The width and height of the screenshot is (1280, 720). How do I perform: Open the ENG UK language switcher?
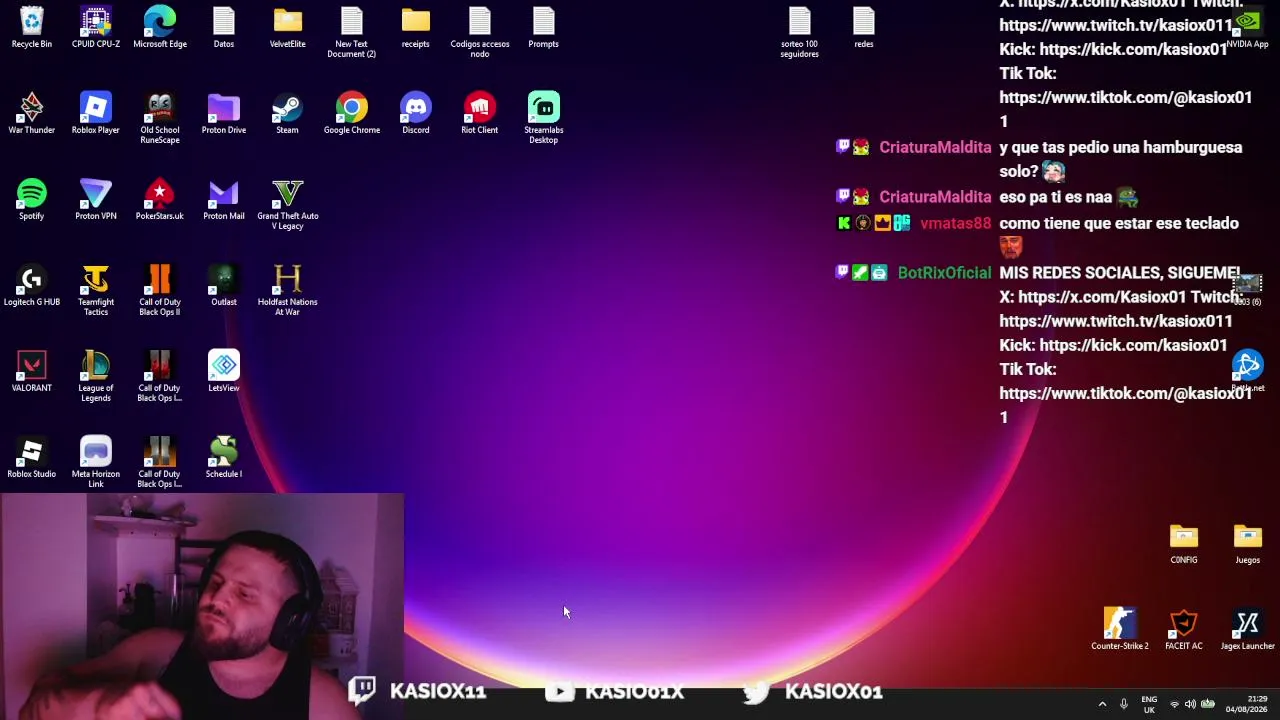pos(1149,704)
